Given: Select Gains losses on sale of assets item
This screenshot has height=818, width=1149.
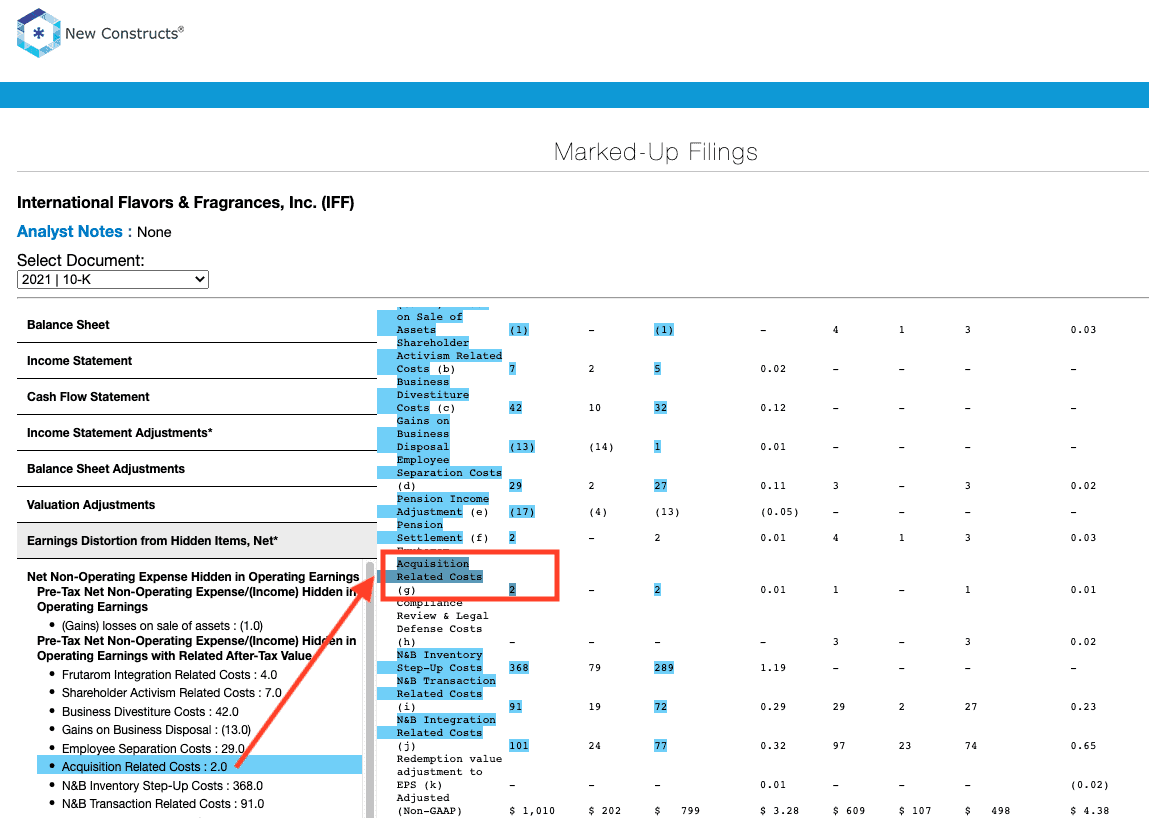Looking at the screenshot, I should 162,626.
